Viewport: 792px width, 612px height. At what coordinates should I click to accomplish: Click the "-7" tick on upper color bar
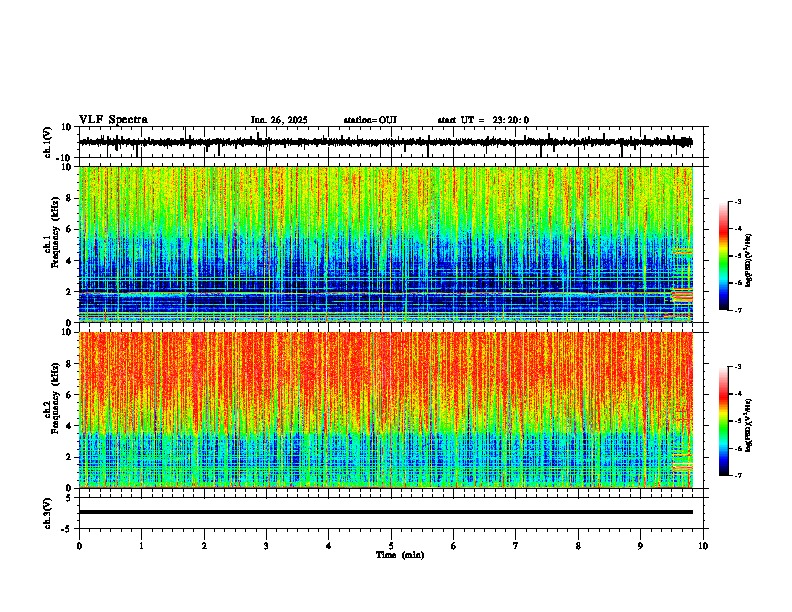738,311
